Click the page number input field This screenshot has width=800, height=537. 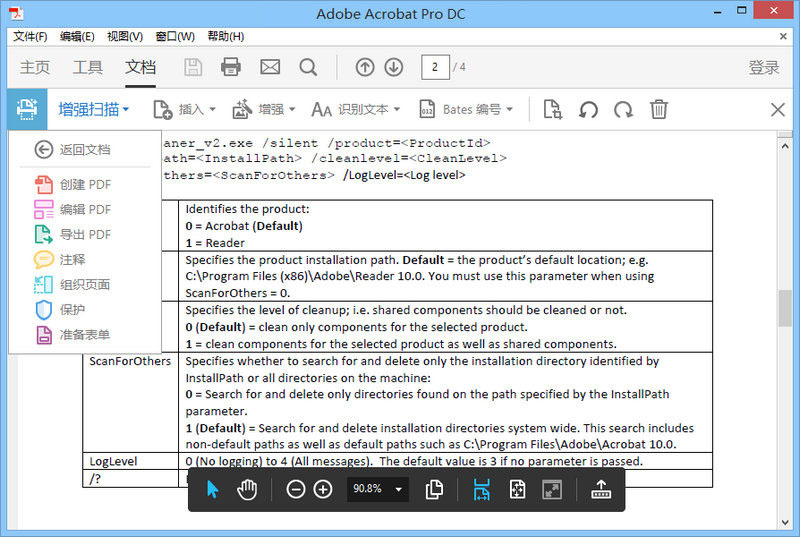click(x=435, y=67)
